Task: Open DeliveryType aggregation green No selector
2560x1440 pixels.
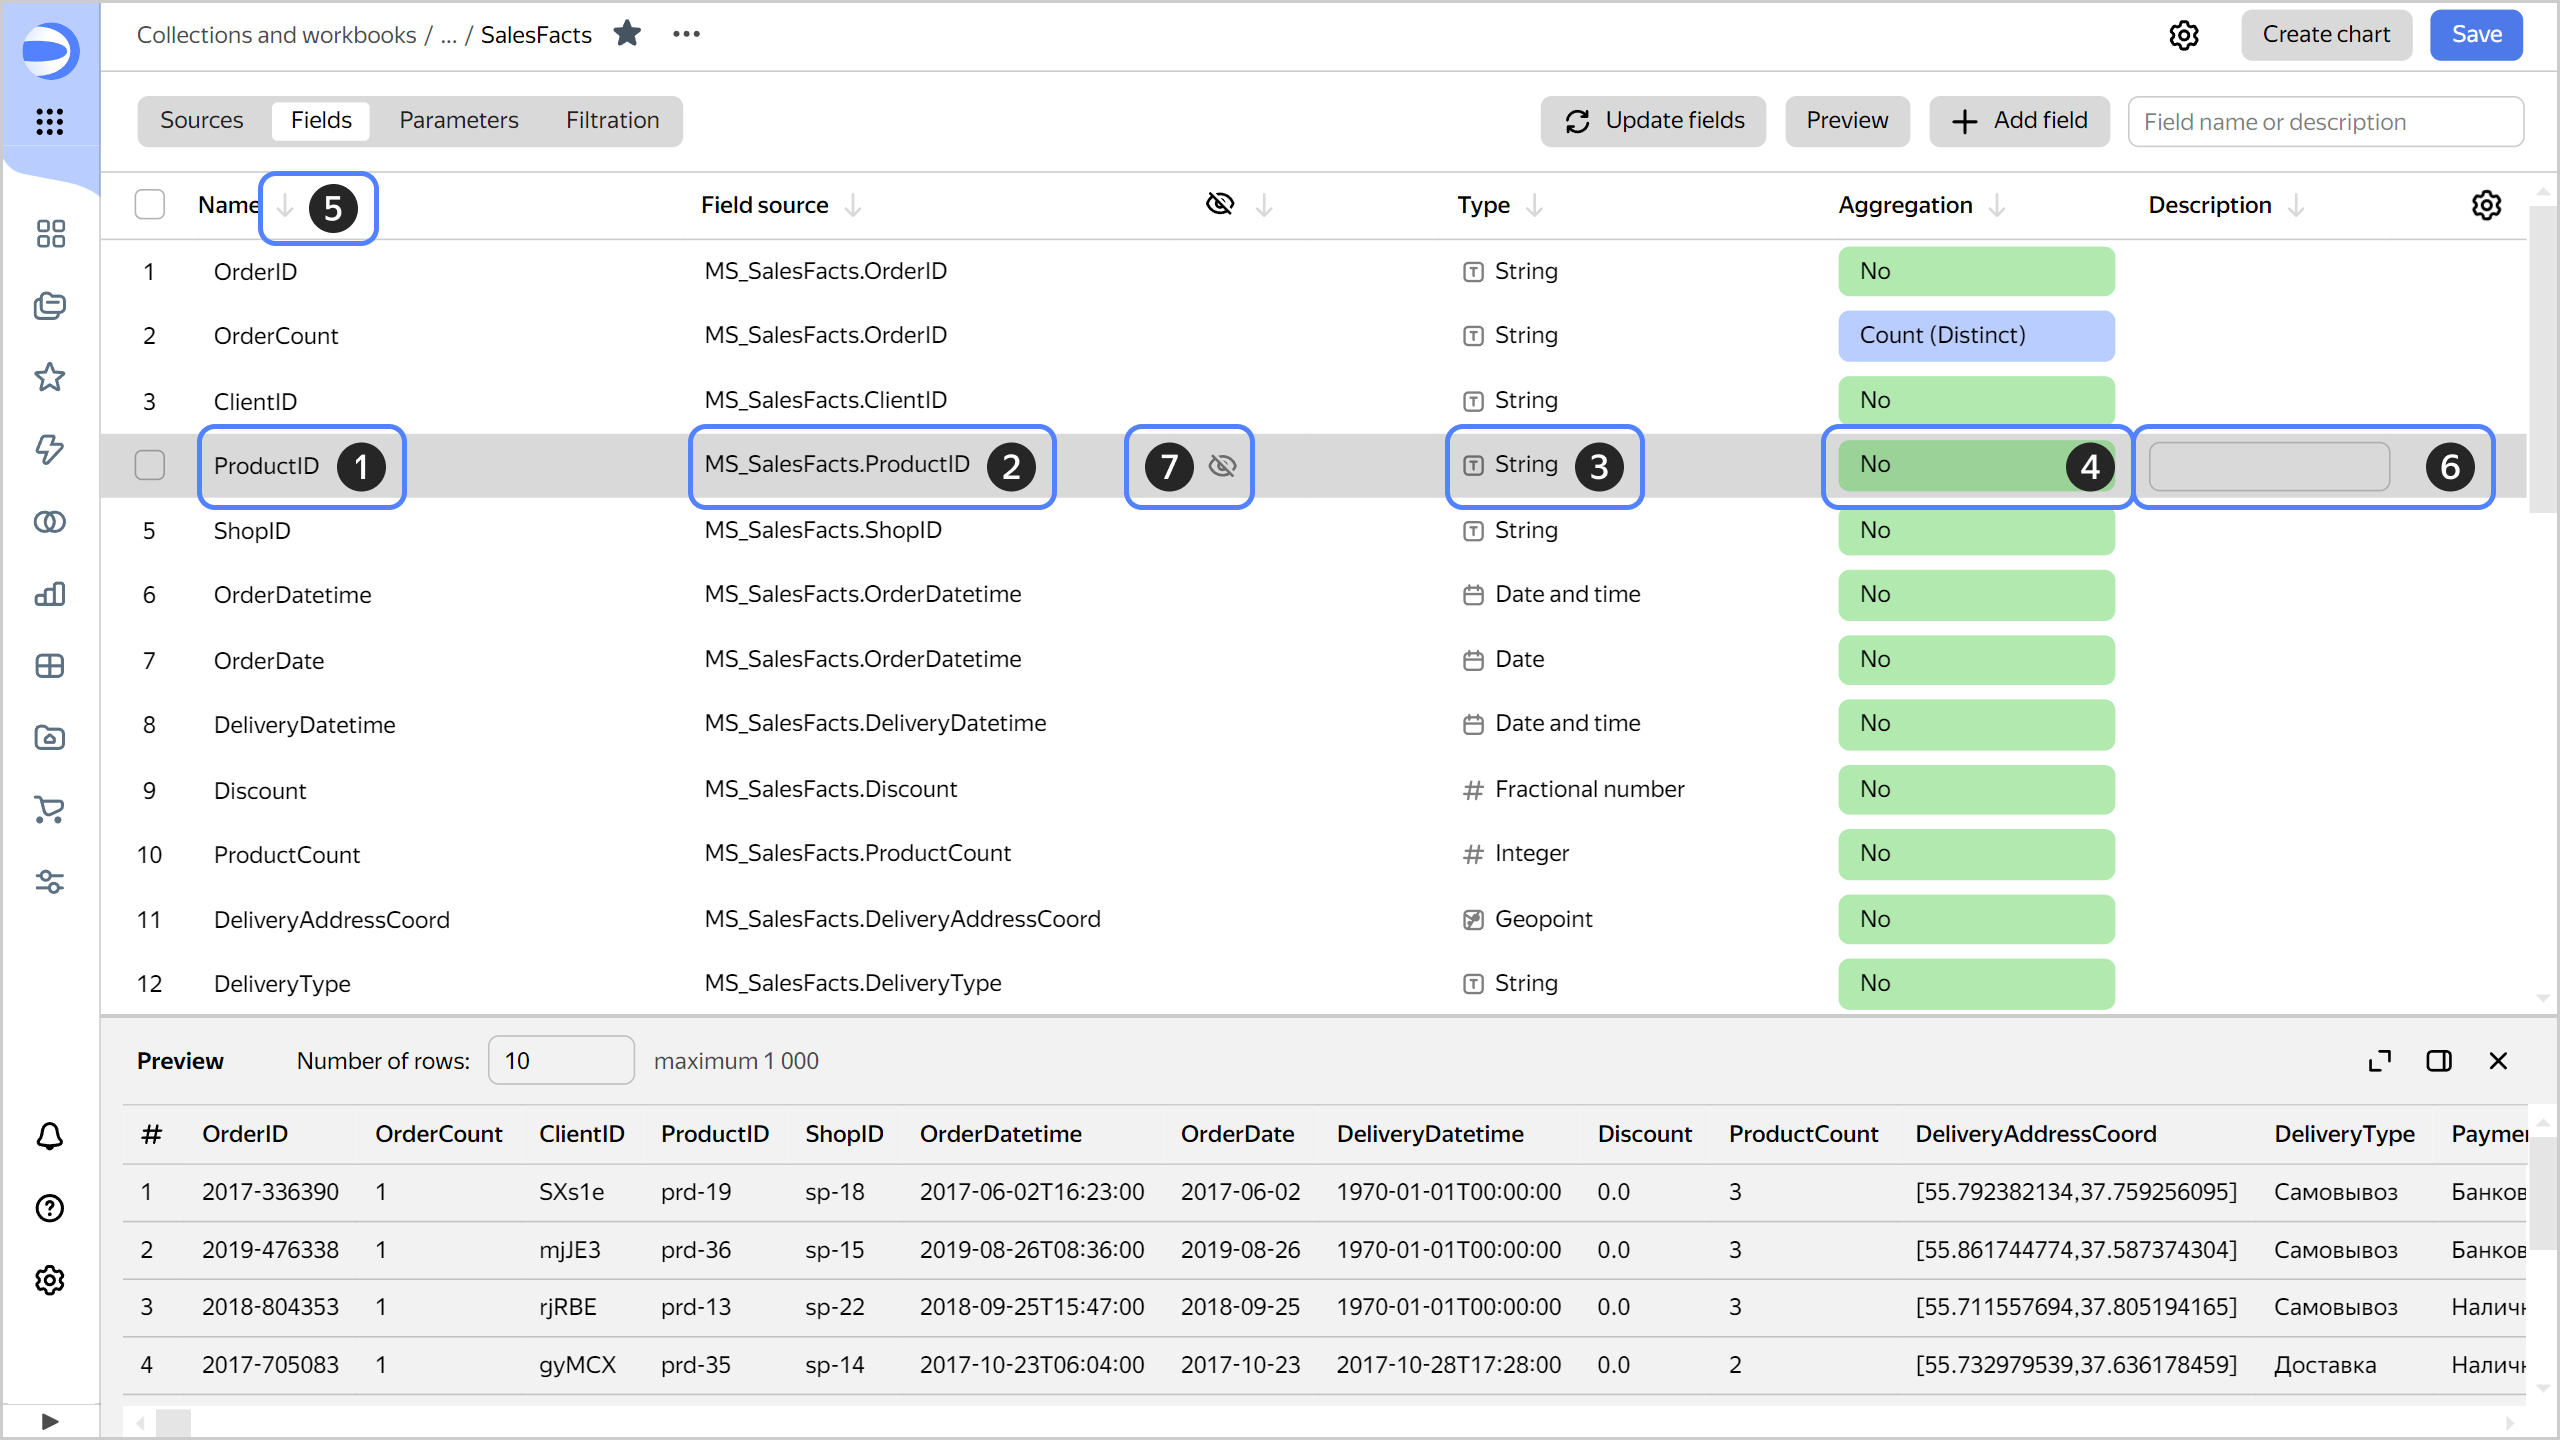Action: (x=1976, y=984)
